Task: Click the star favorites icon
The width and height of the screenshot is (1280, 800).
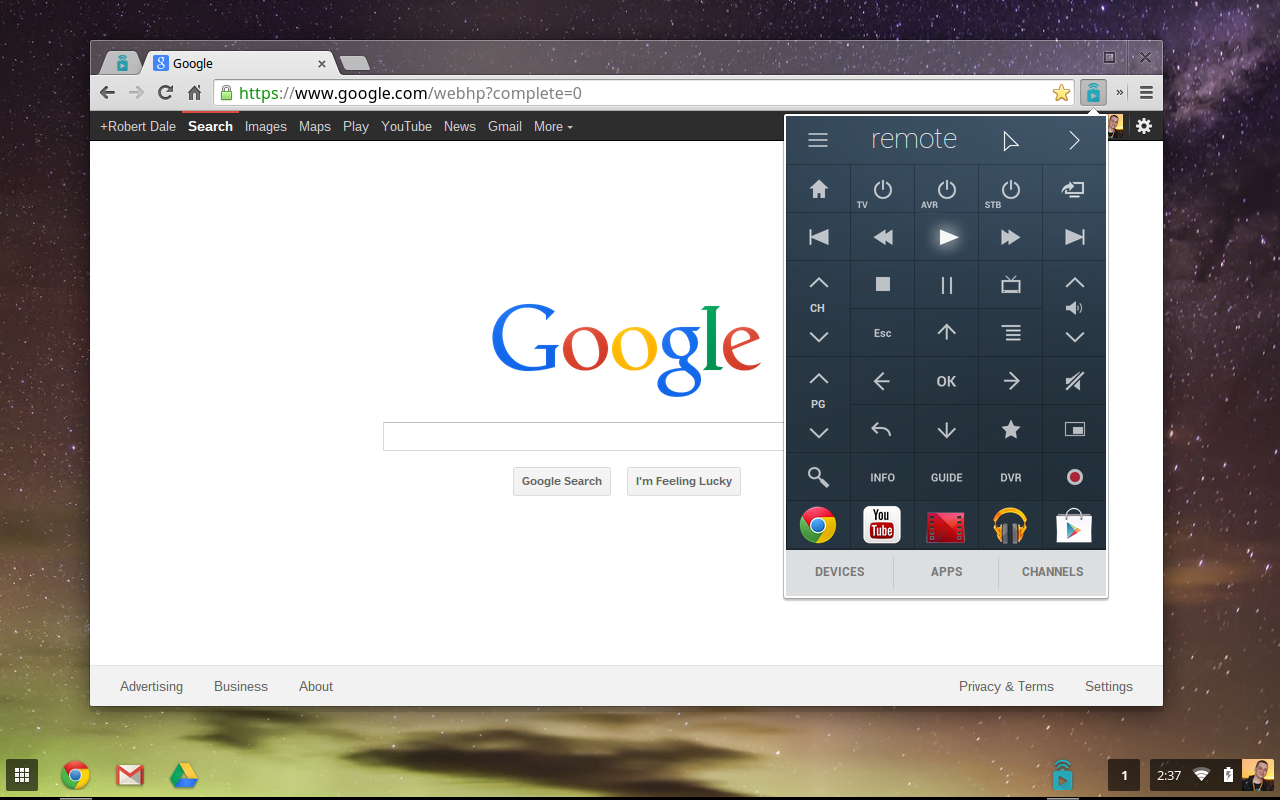Action: coord(1010,429)
